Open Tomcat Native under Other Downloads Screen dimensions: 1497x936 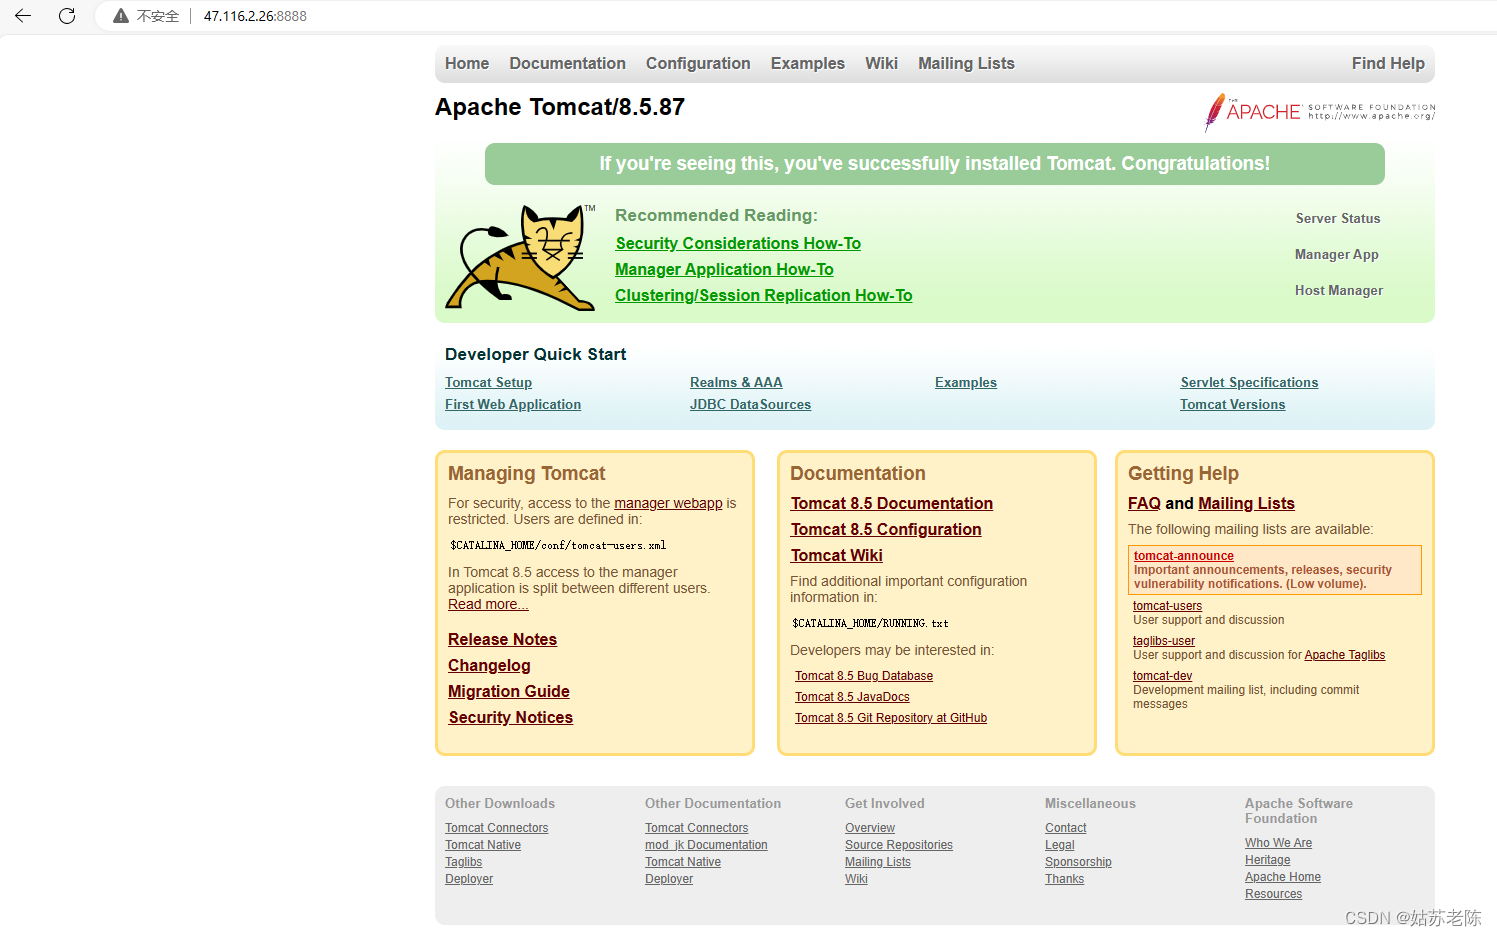(483, 845)
